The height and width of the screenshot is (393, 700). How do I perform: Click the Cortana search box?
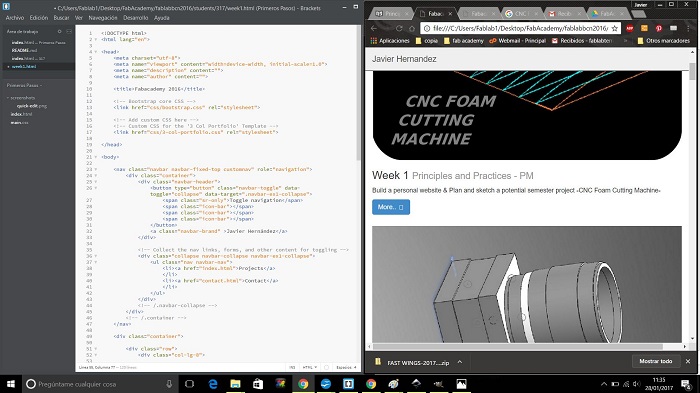tap(100, 384)
